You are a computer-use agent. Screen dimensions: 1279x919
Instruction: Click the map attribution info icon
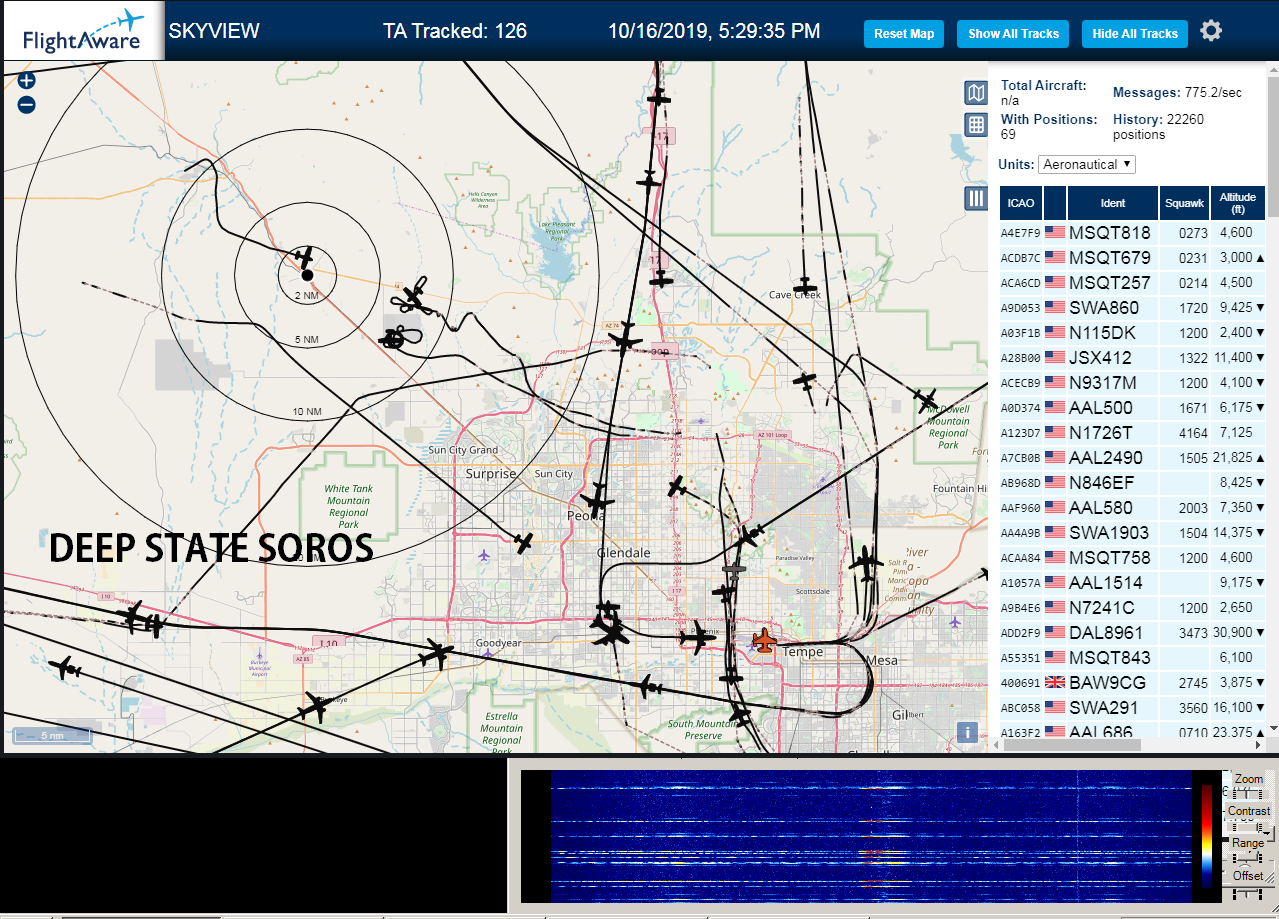966,731
